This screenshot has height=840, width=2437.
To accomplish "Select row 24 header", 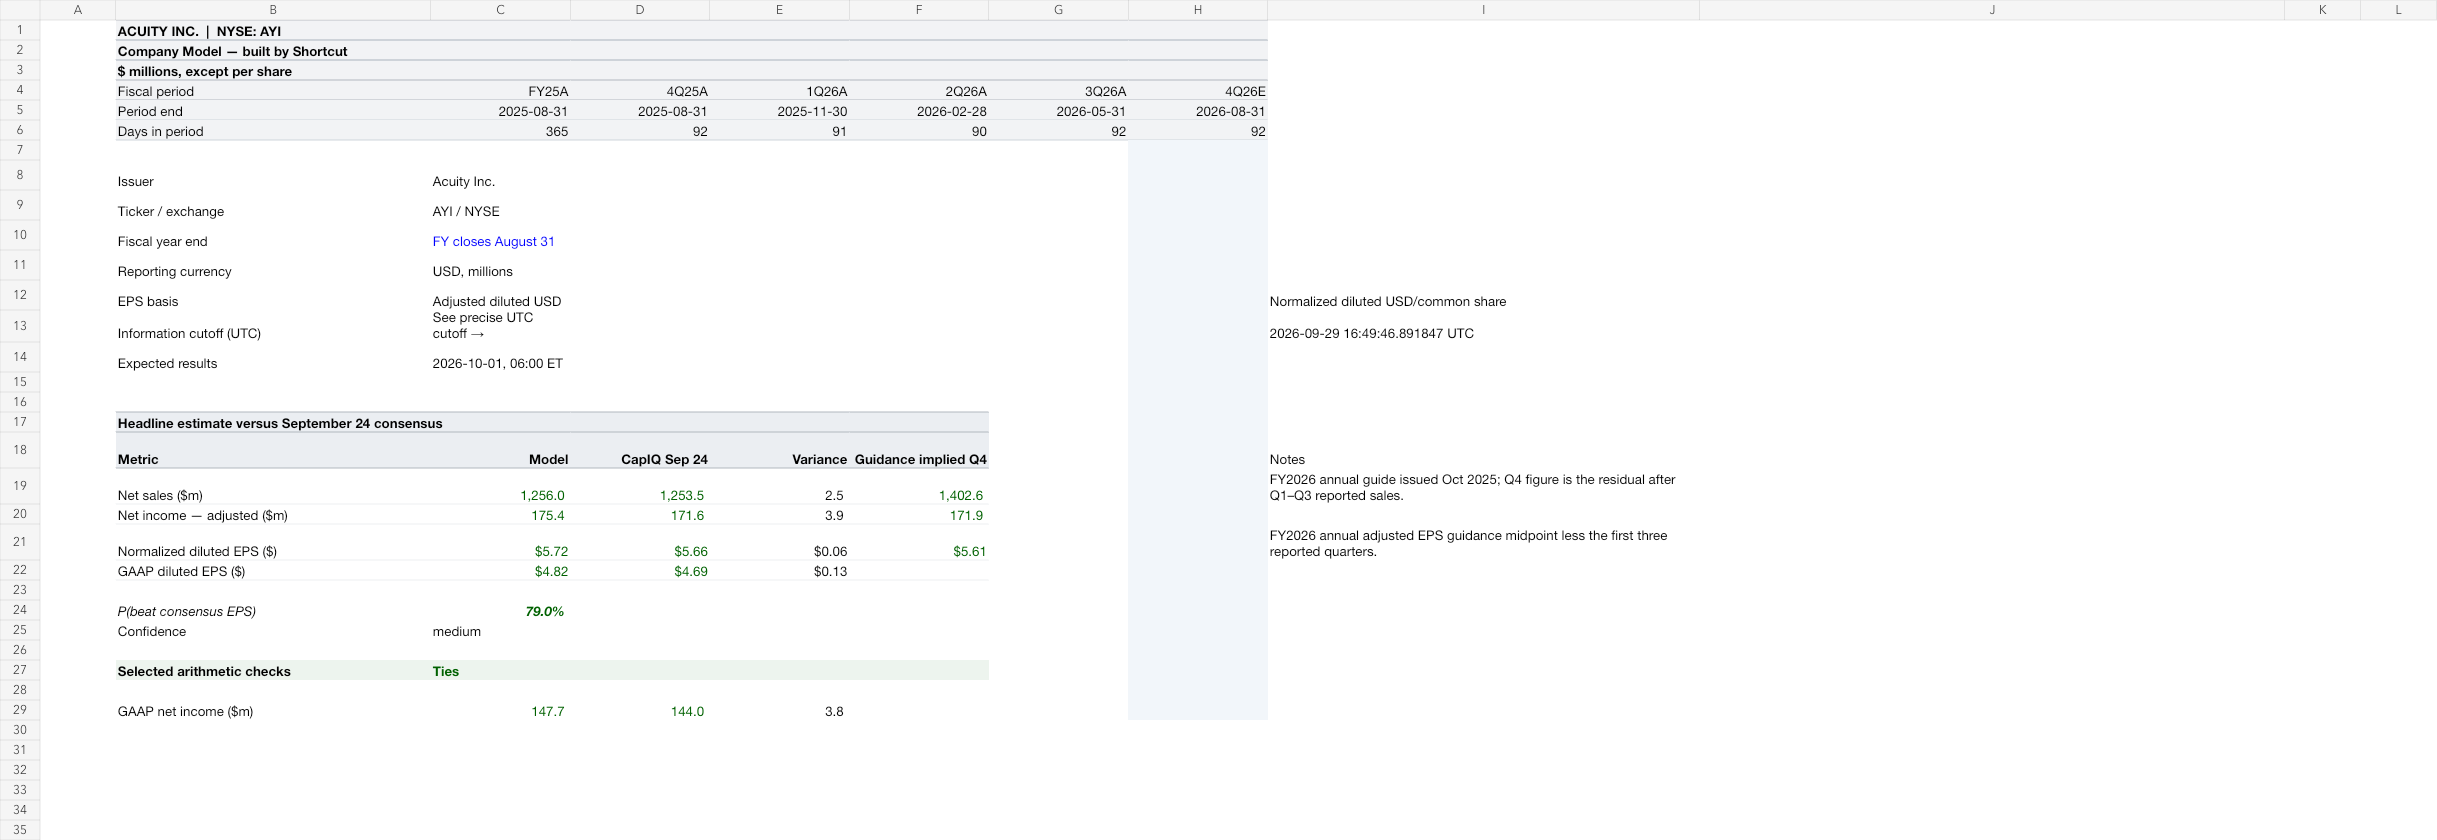I will (x=20, y=610).
